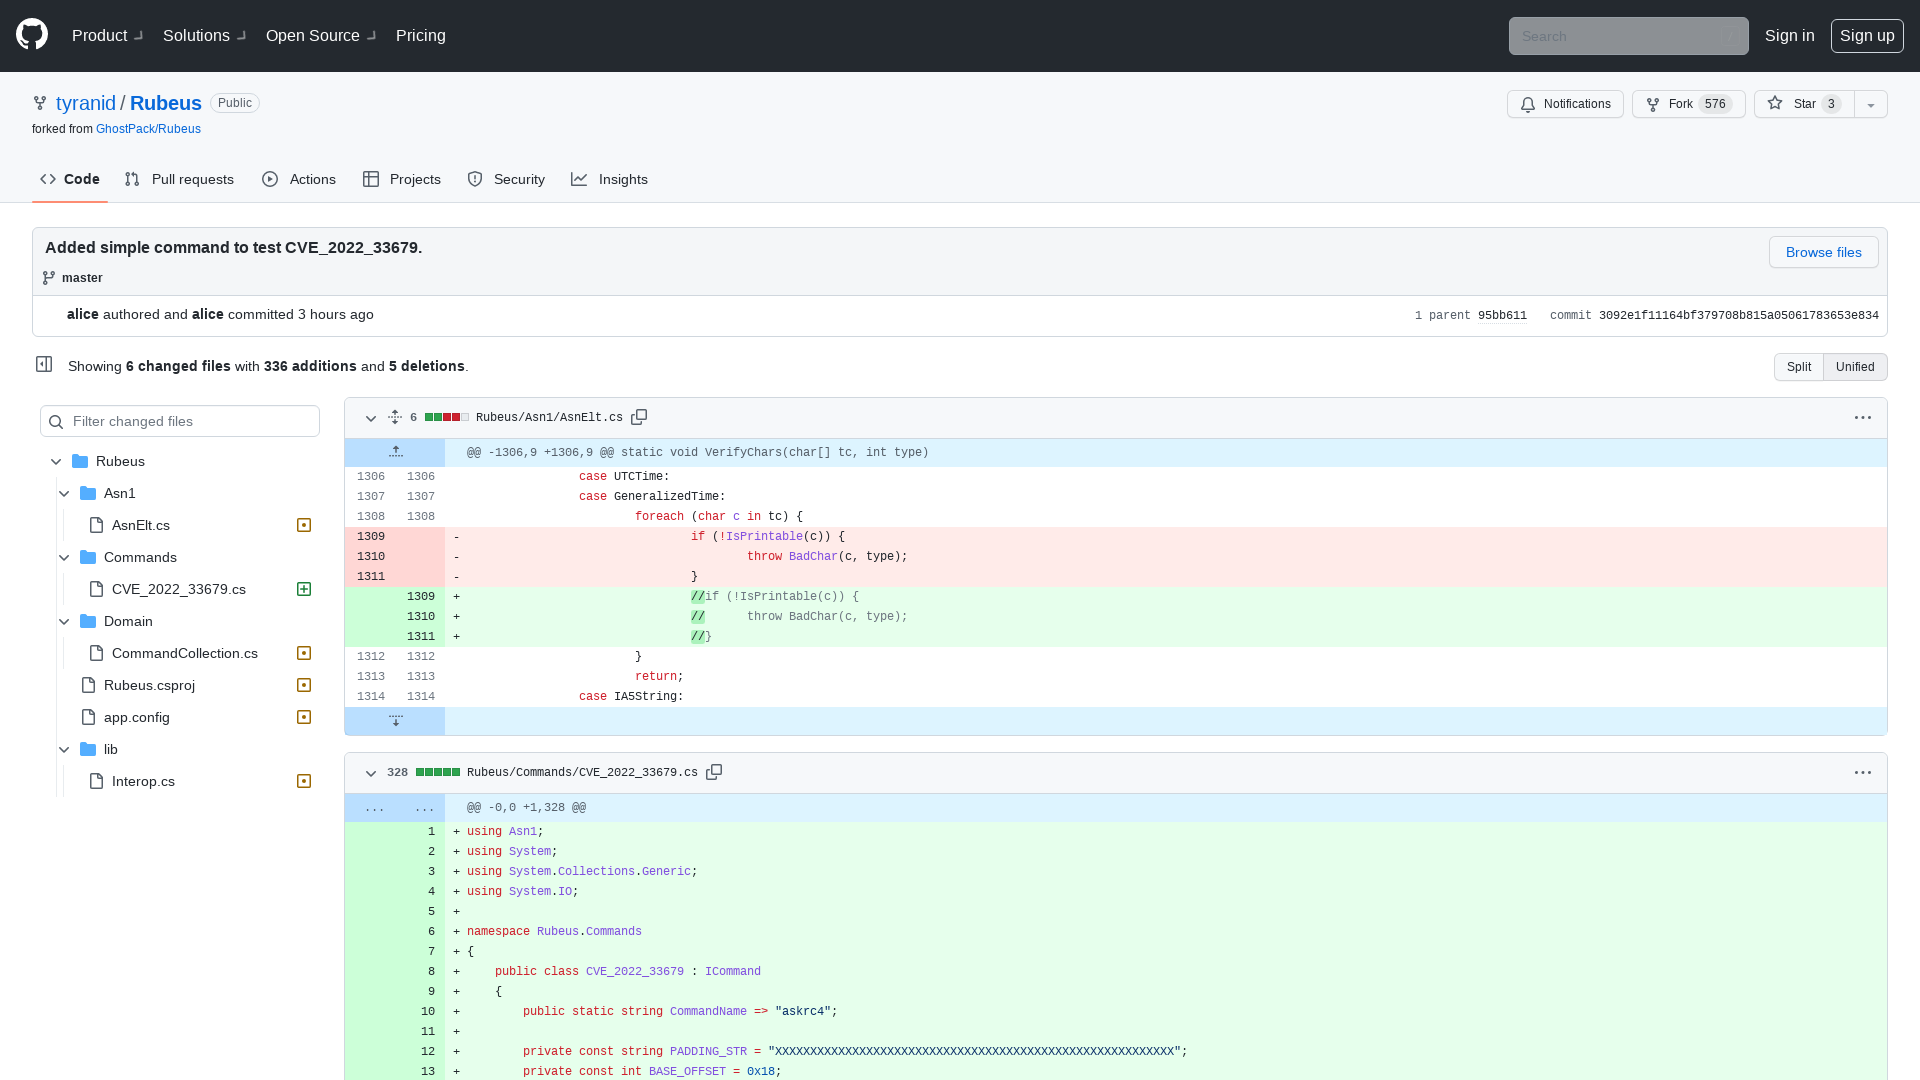1920x1080 pixels.
Task: Collapse the AsnElt.cs diff section
Action: (371, 418)
